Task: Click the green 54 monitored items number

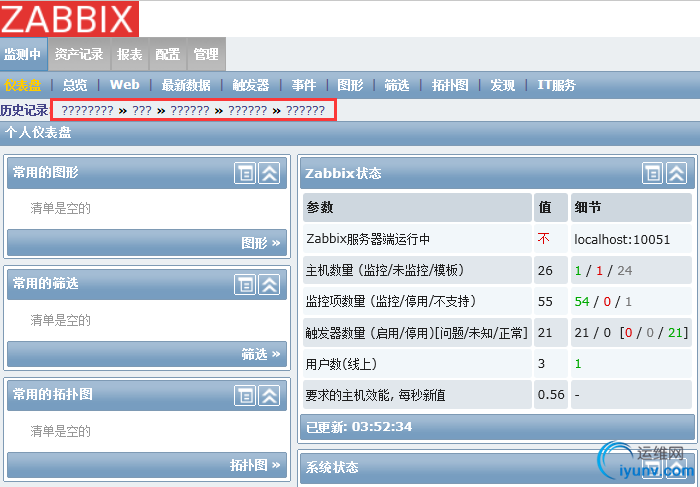Action: 582,302
